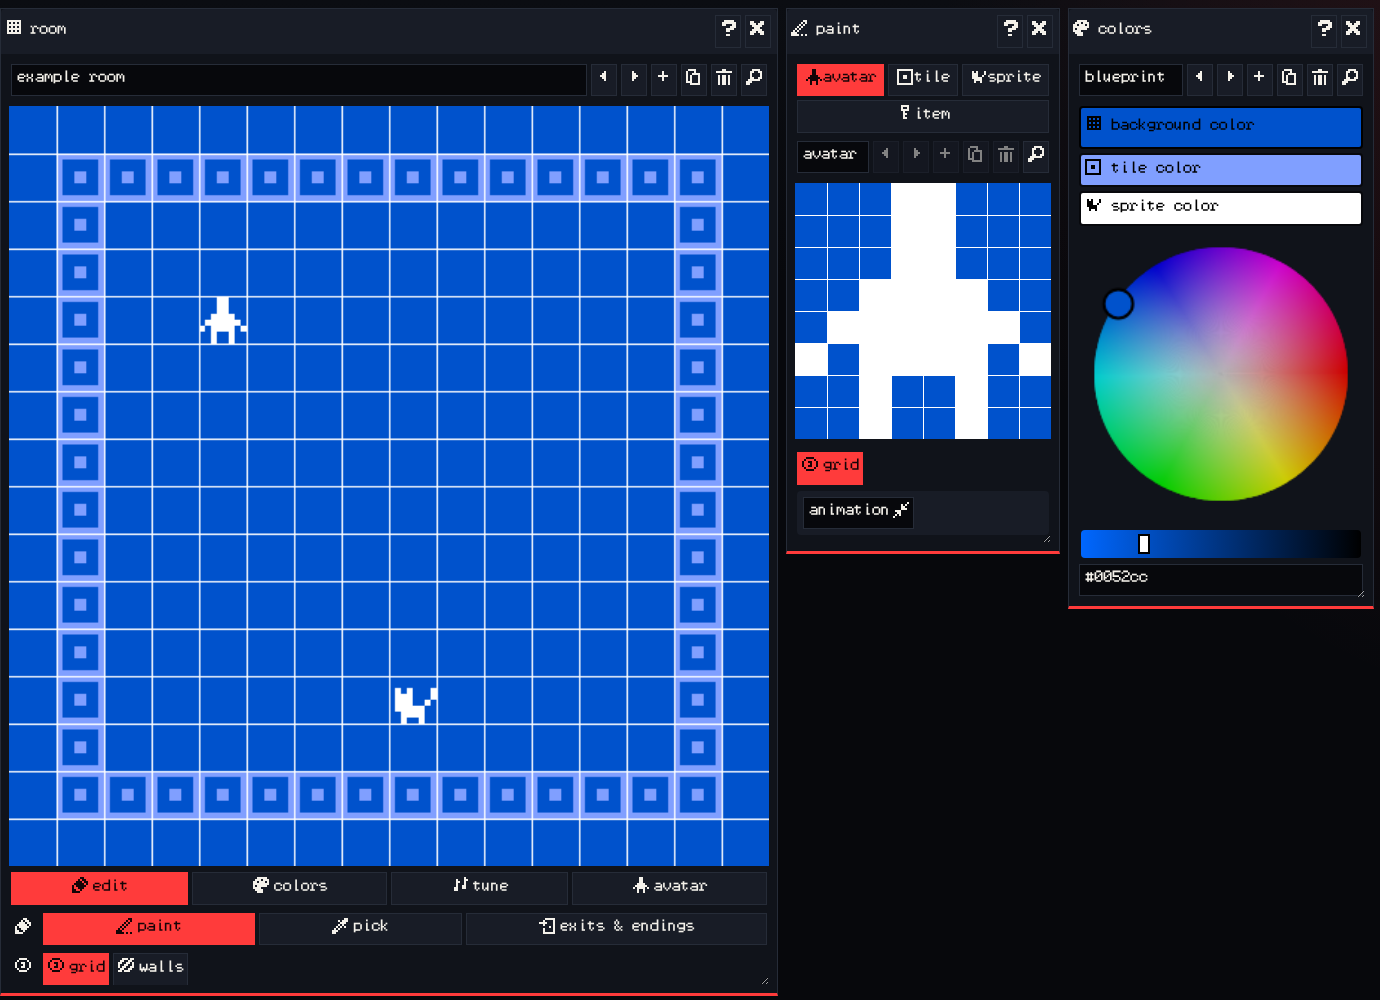Toggle walls visibility in room panel
This screenshot has height=1000, width=1380.
[150, 967]
